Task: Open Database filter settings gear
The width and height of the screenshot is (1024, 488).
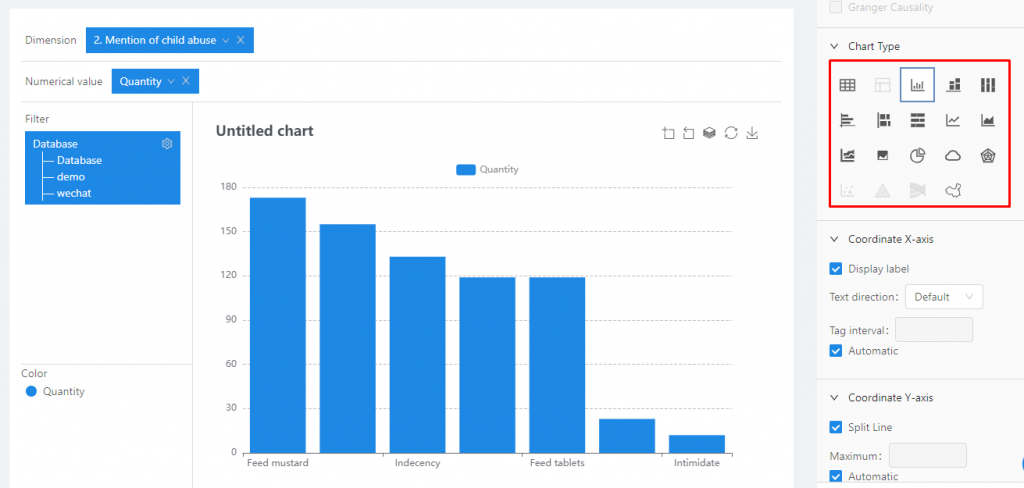Action: pos(167,144)
